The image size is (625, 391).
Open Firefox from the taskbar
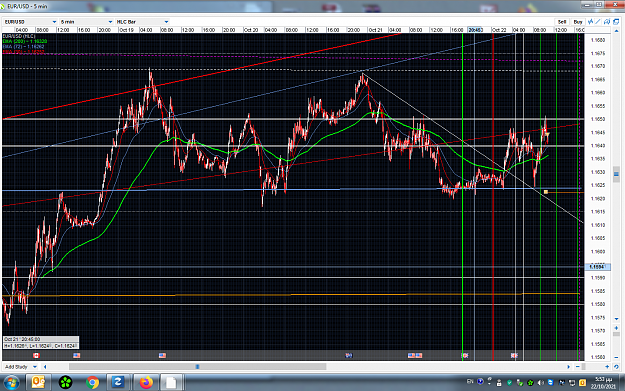(x=146, y=383)
